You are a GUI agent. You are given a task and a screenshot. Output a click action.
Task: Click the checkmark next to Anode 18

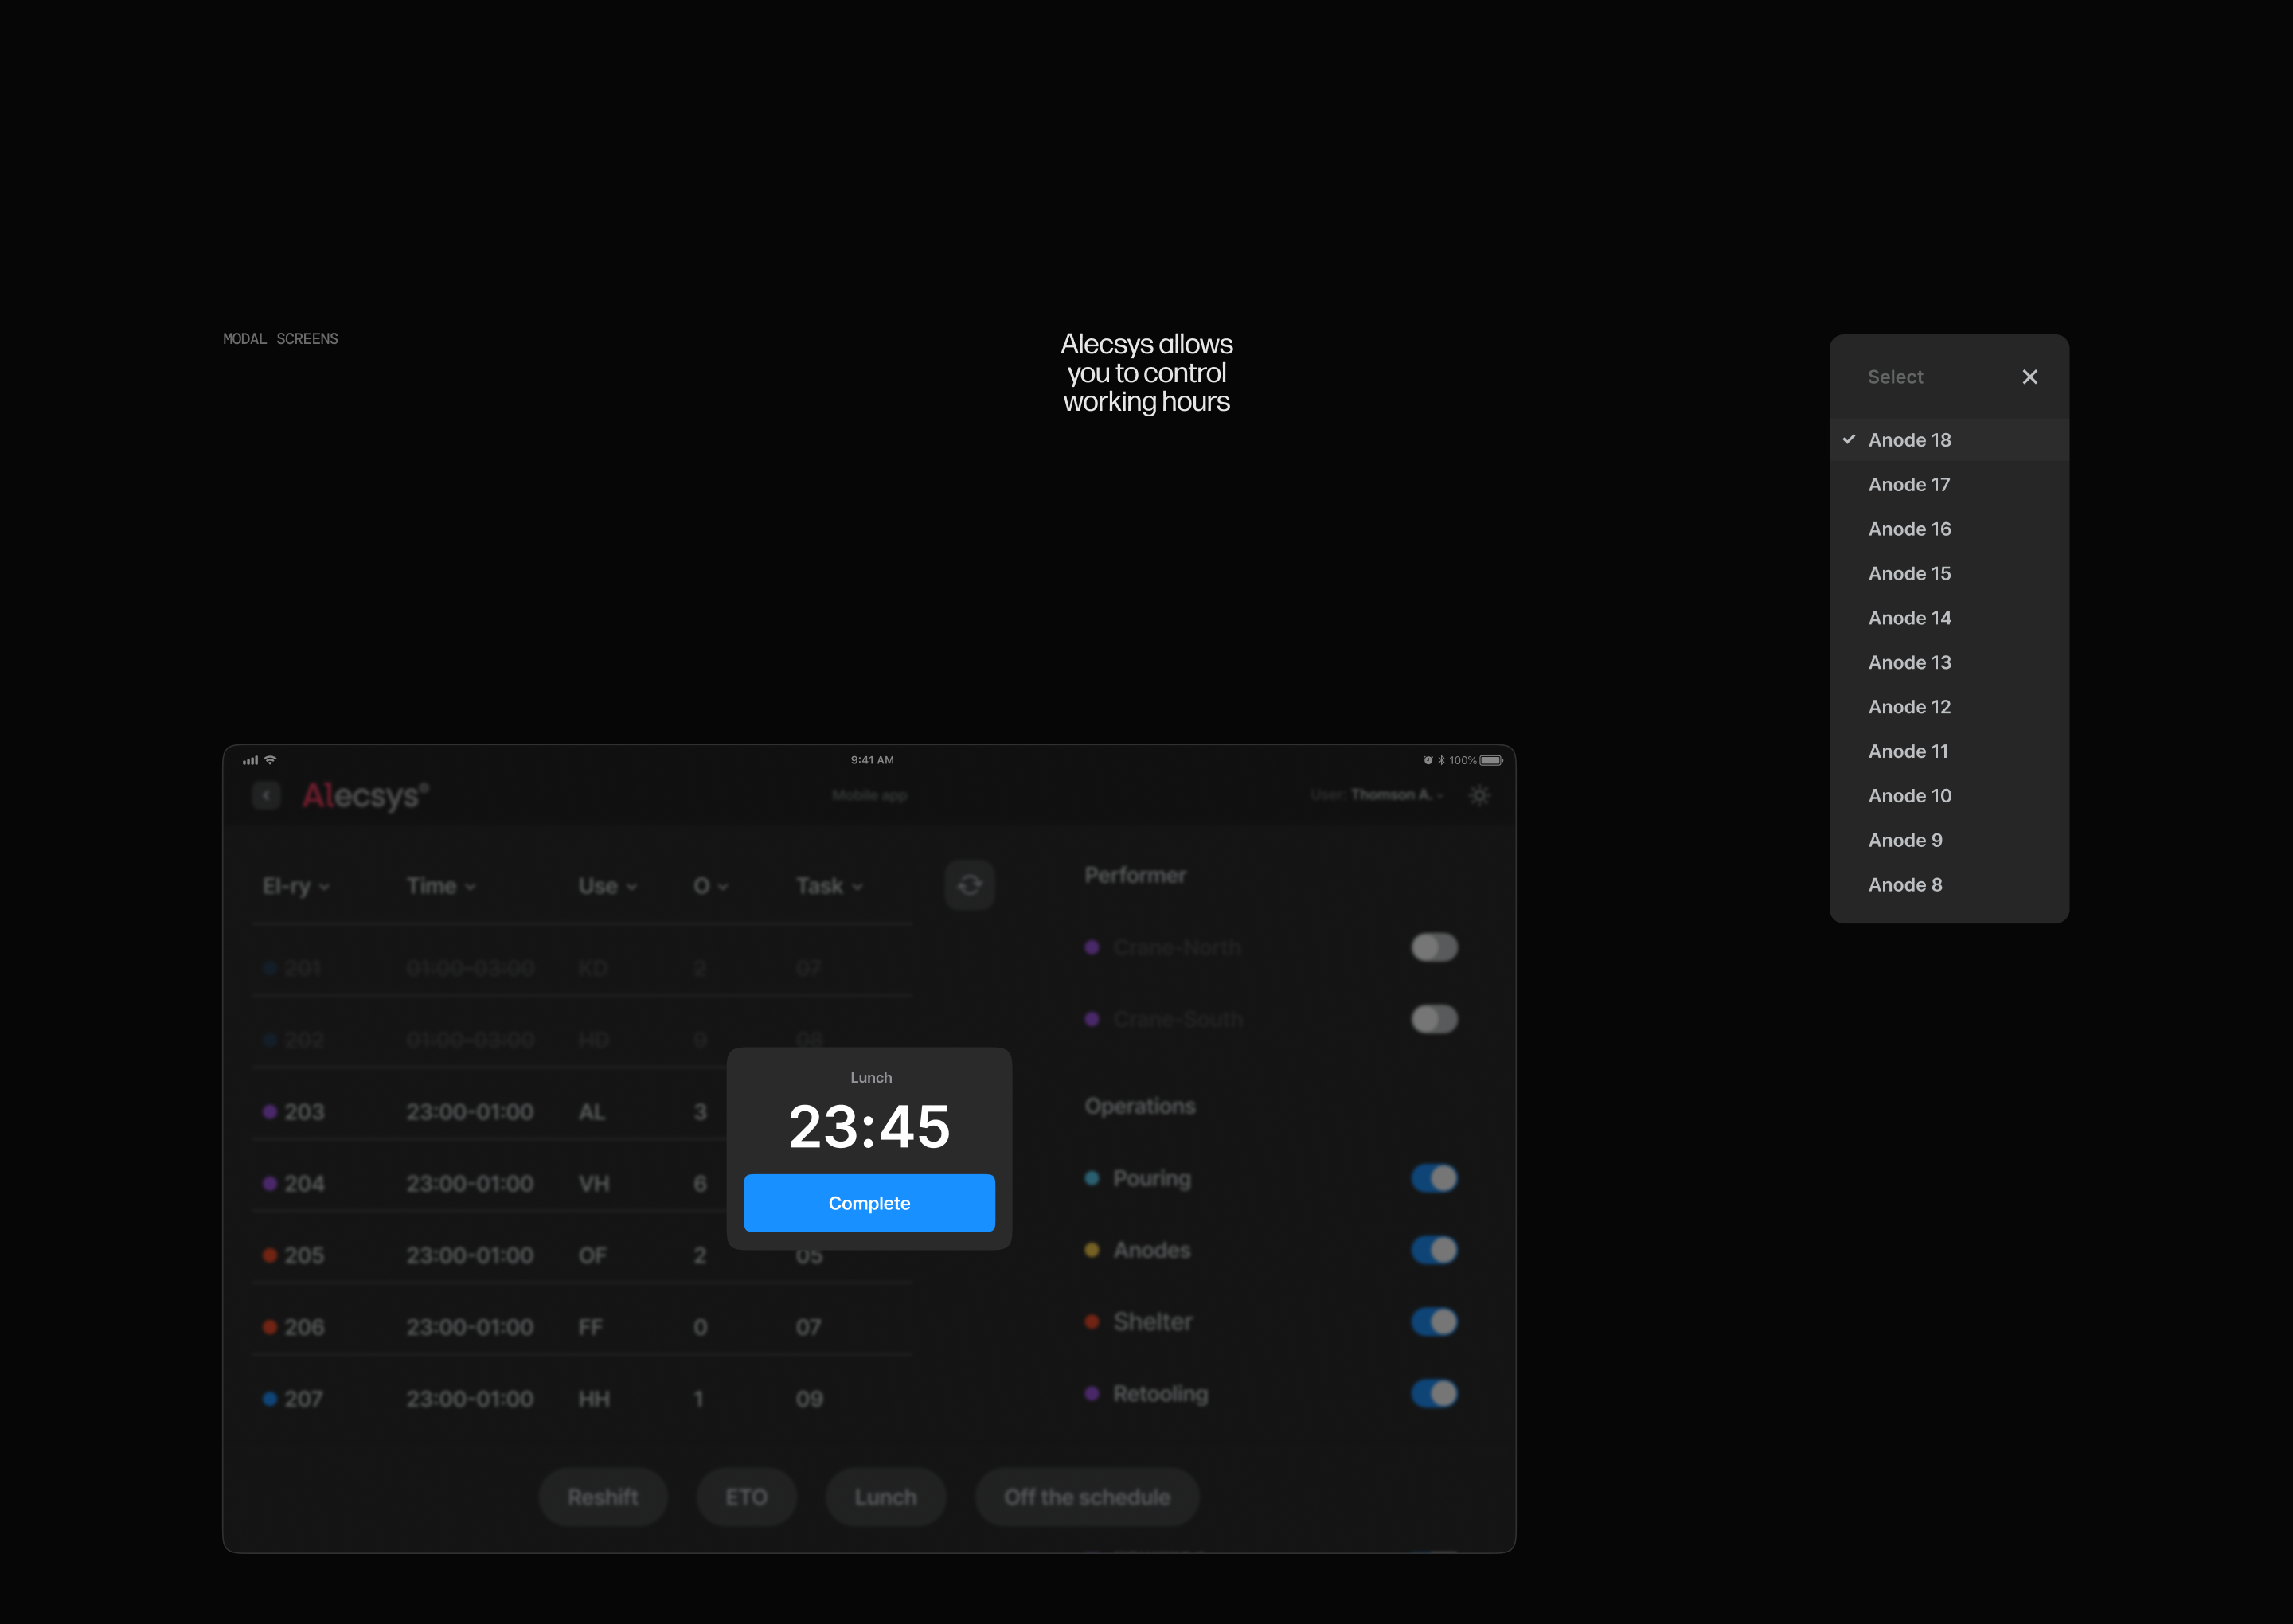tap(1849, 439)
